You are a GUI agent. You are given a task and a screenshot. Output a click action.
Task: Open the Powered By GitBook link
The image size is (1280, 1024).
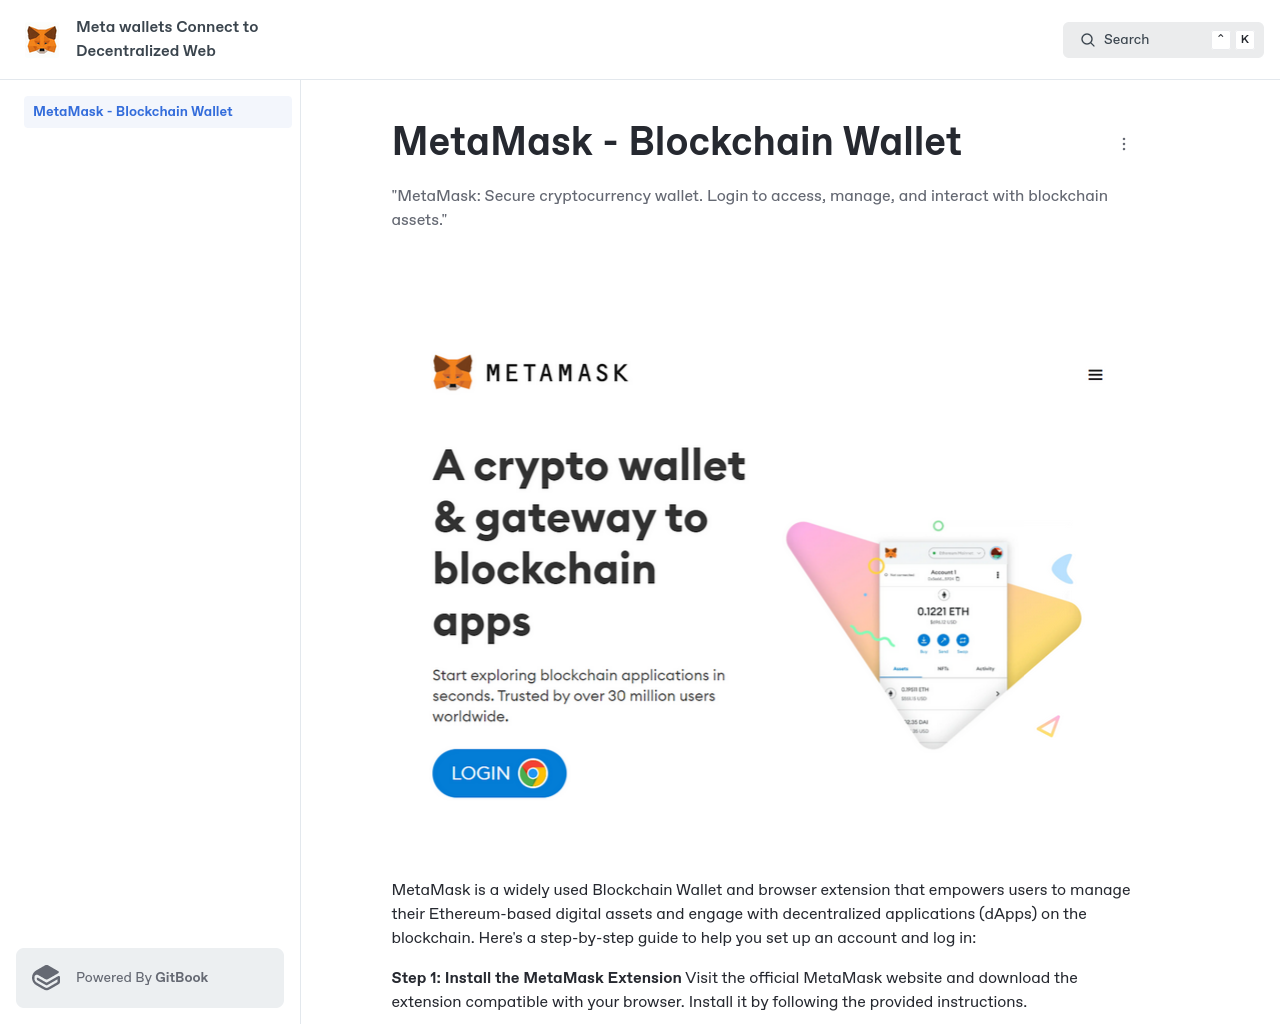[x=142, y=978]
